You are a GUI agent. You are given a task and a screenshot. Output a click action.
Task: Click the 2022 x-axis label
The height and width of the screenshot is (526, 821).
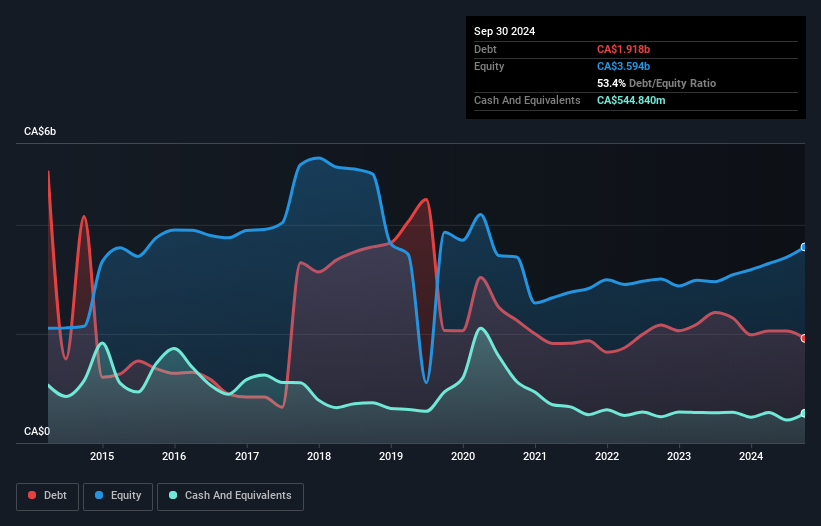point(607,456)
